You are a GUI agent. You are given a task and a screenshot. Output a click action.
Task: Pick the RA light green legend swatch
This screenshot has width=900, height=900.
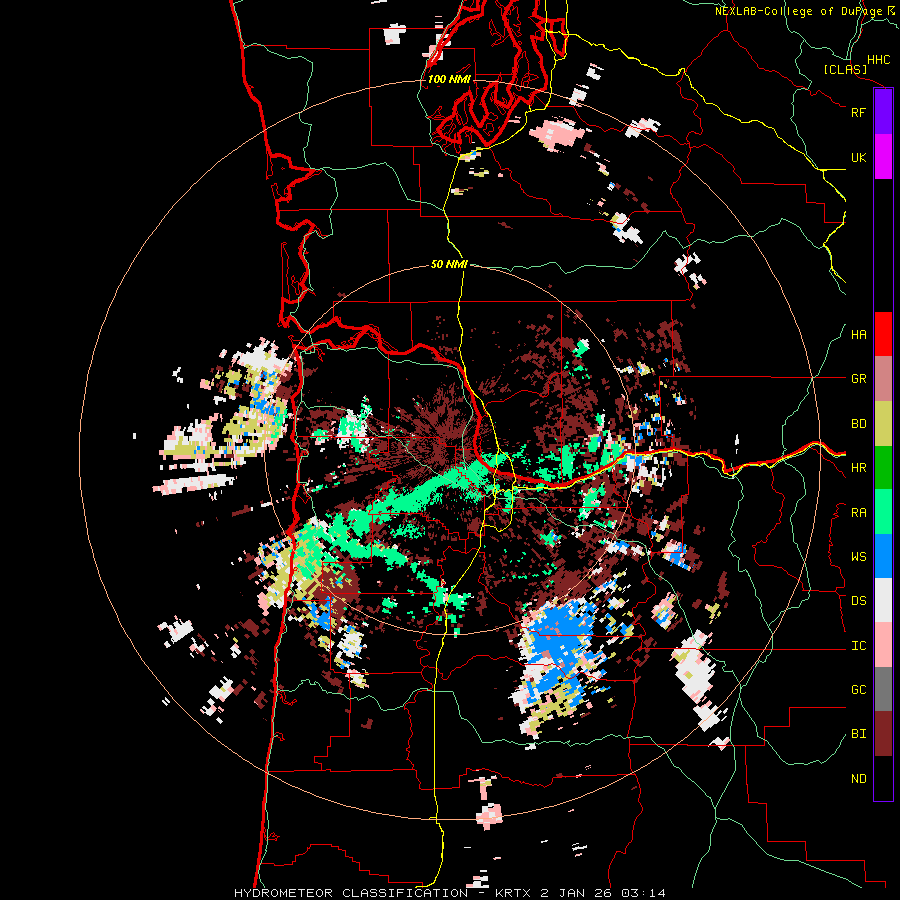(x=883, y=512)
